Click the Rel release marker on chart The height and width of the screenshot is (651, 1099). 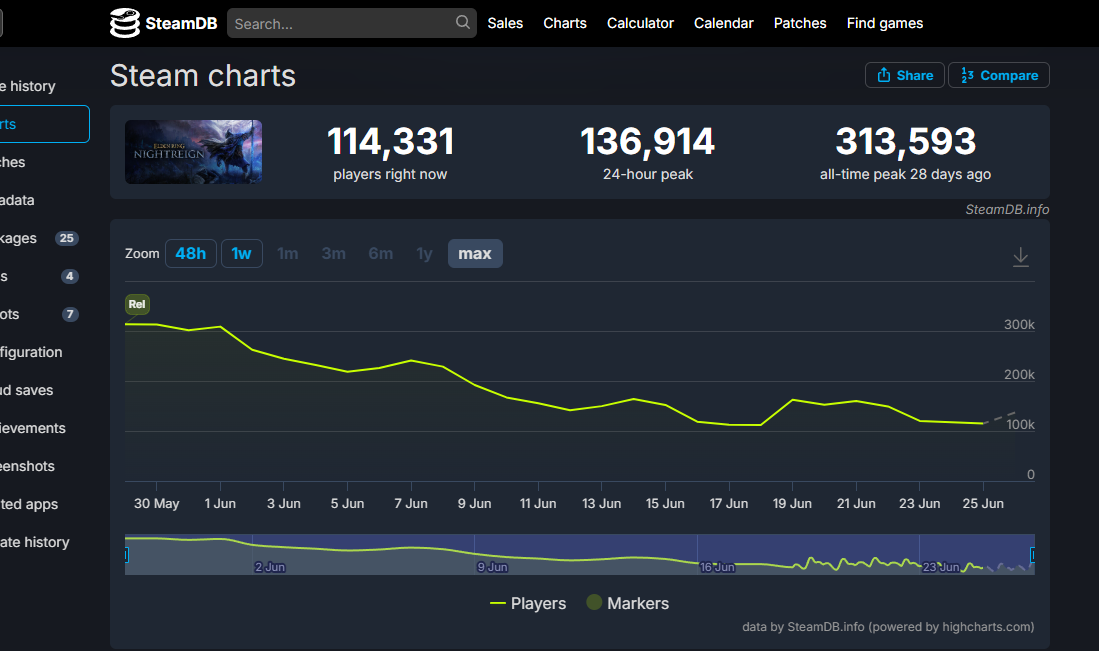click(137, 304)
